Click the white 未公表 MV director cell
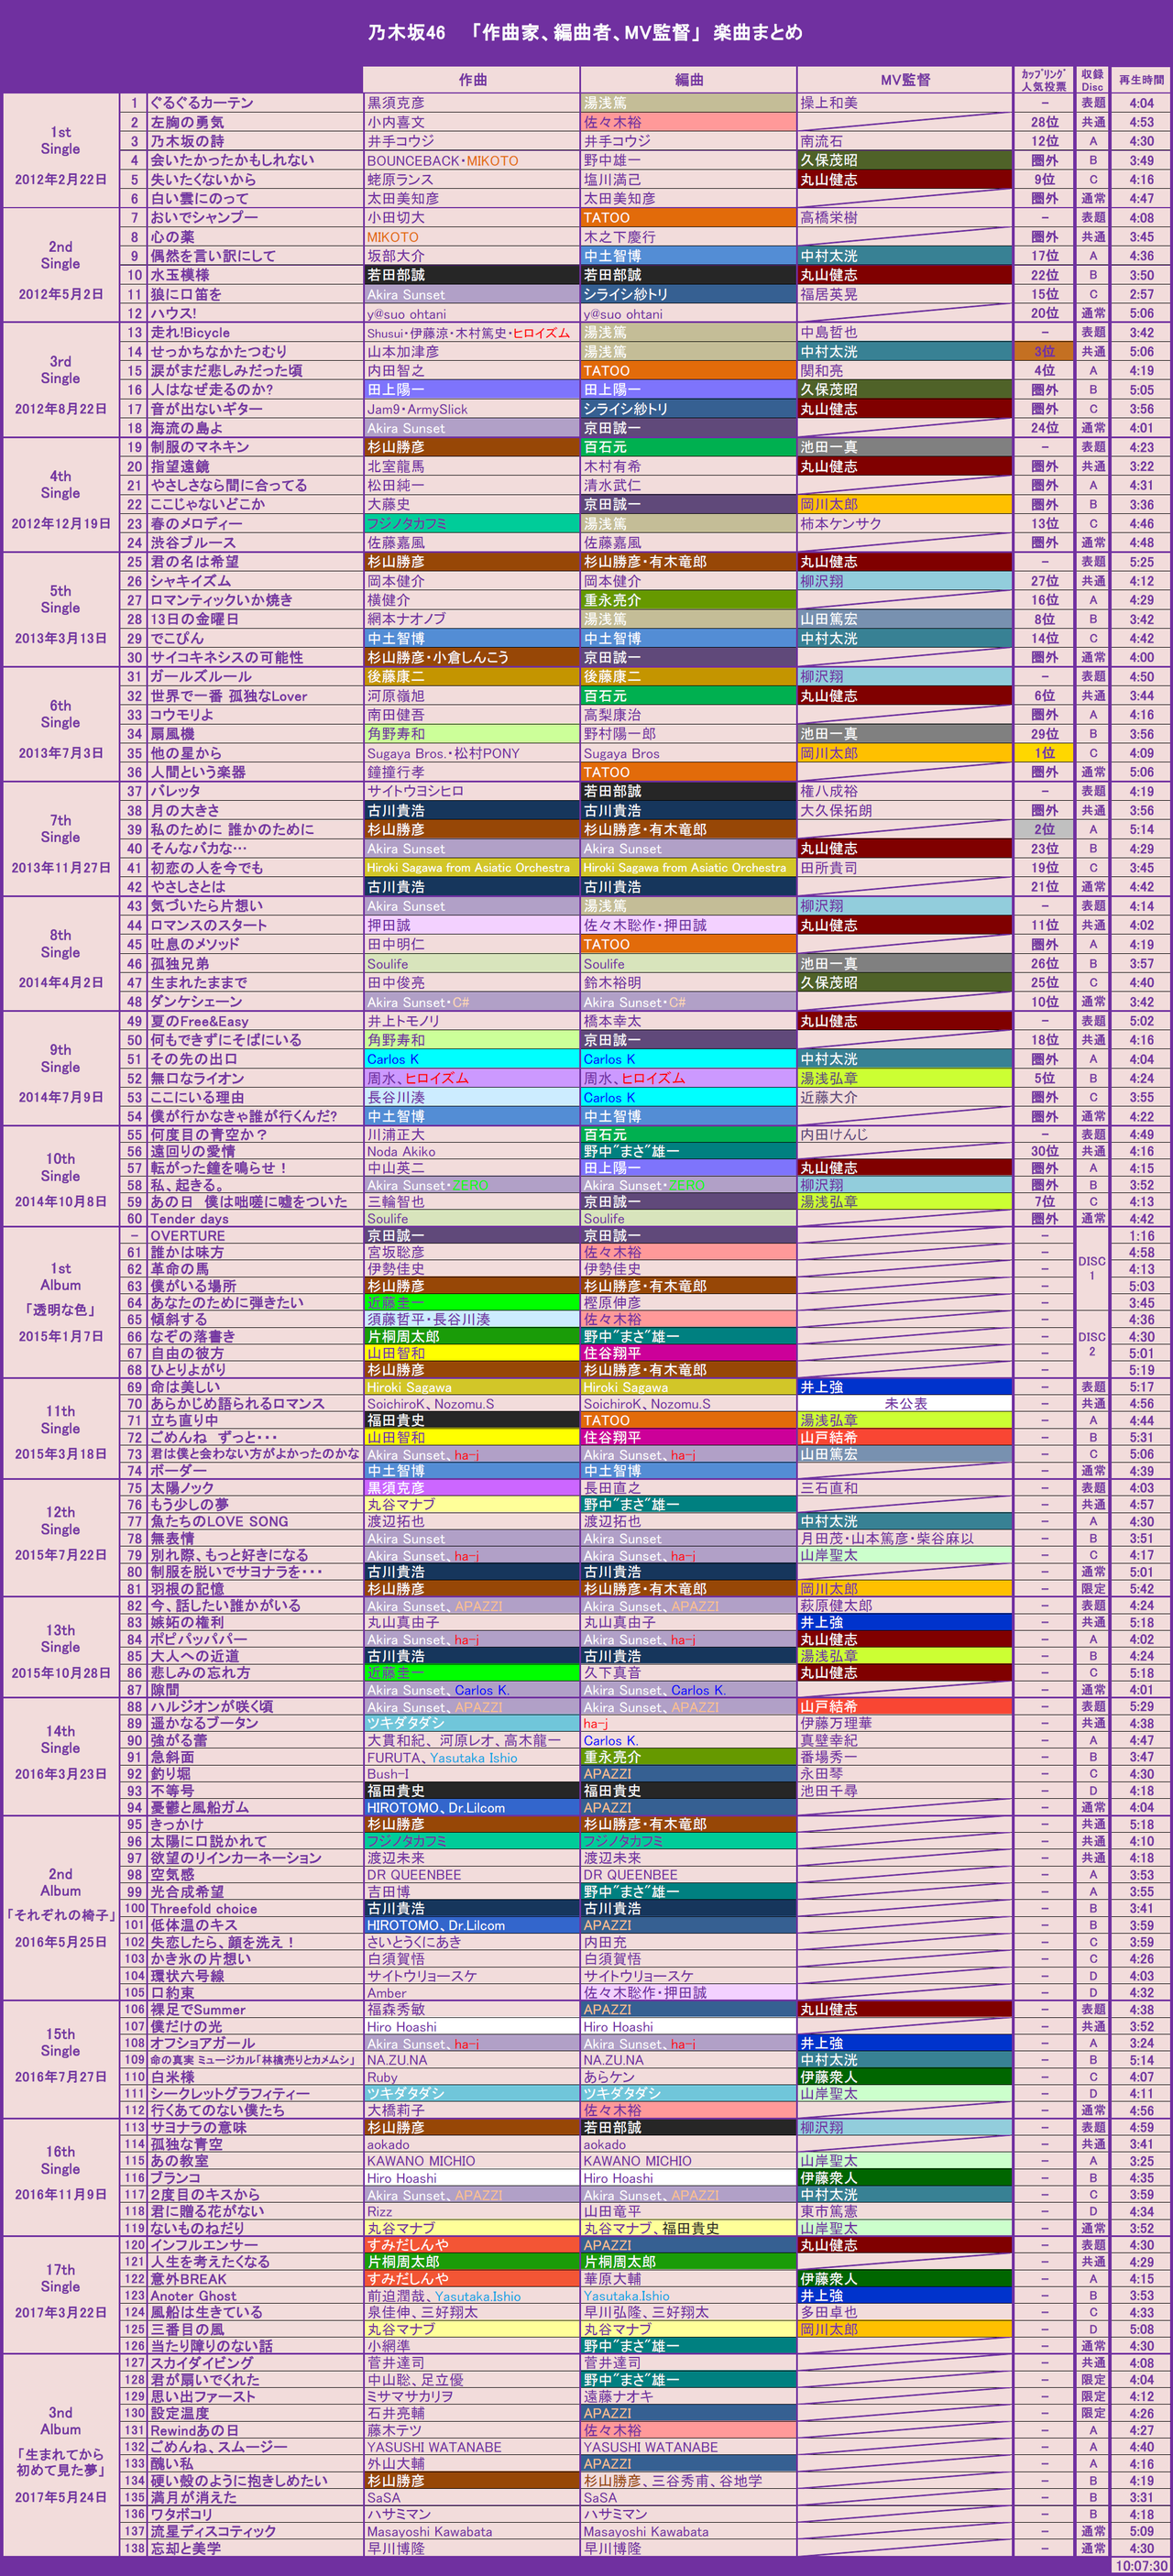 [x=904, y=1403]
